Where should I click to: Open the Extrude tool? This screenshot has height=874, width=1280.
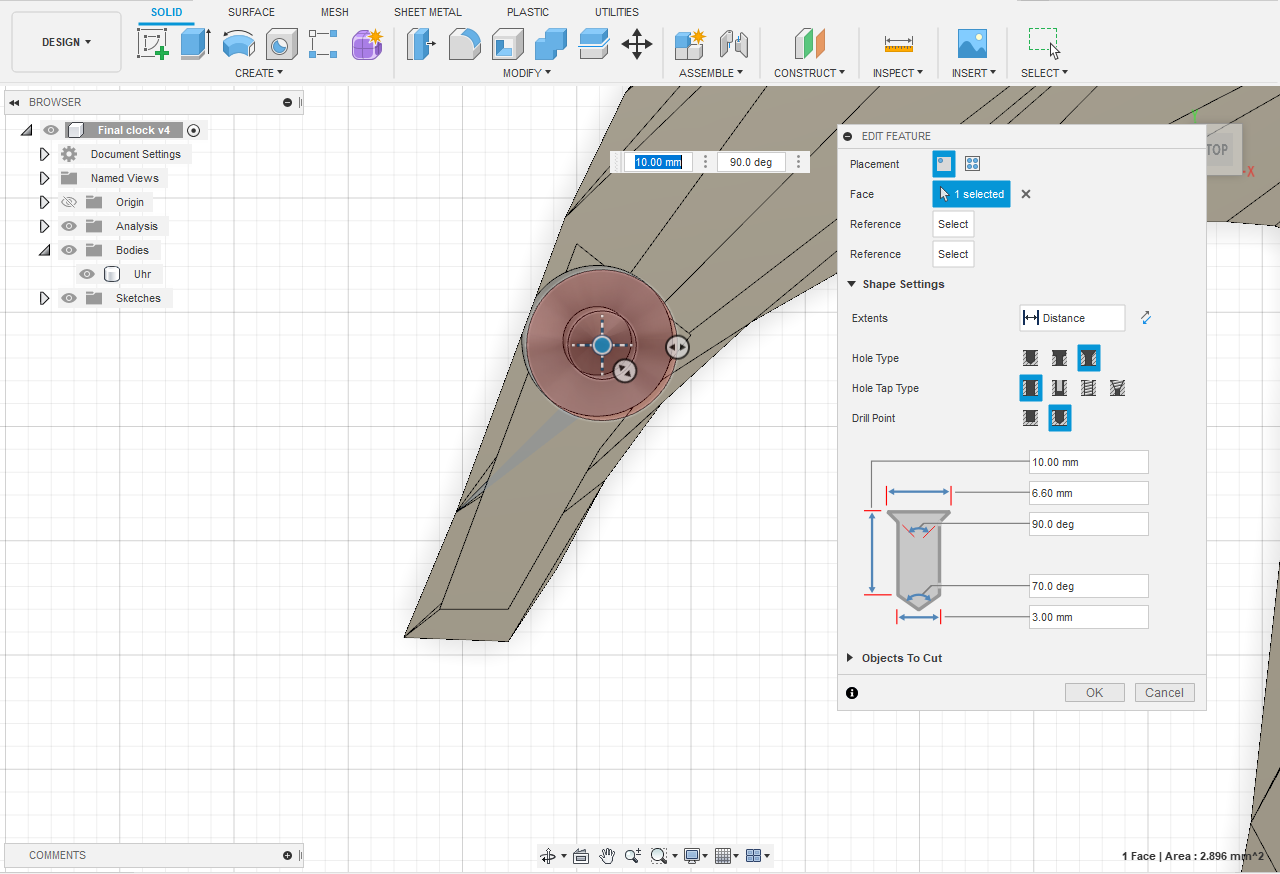click(x=194, y=44)
